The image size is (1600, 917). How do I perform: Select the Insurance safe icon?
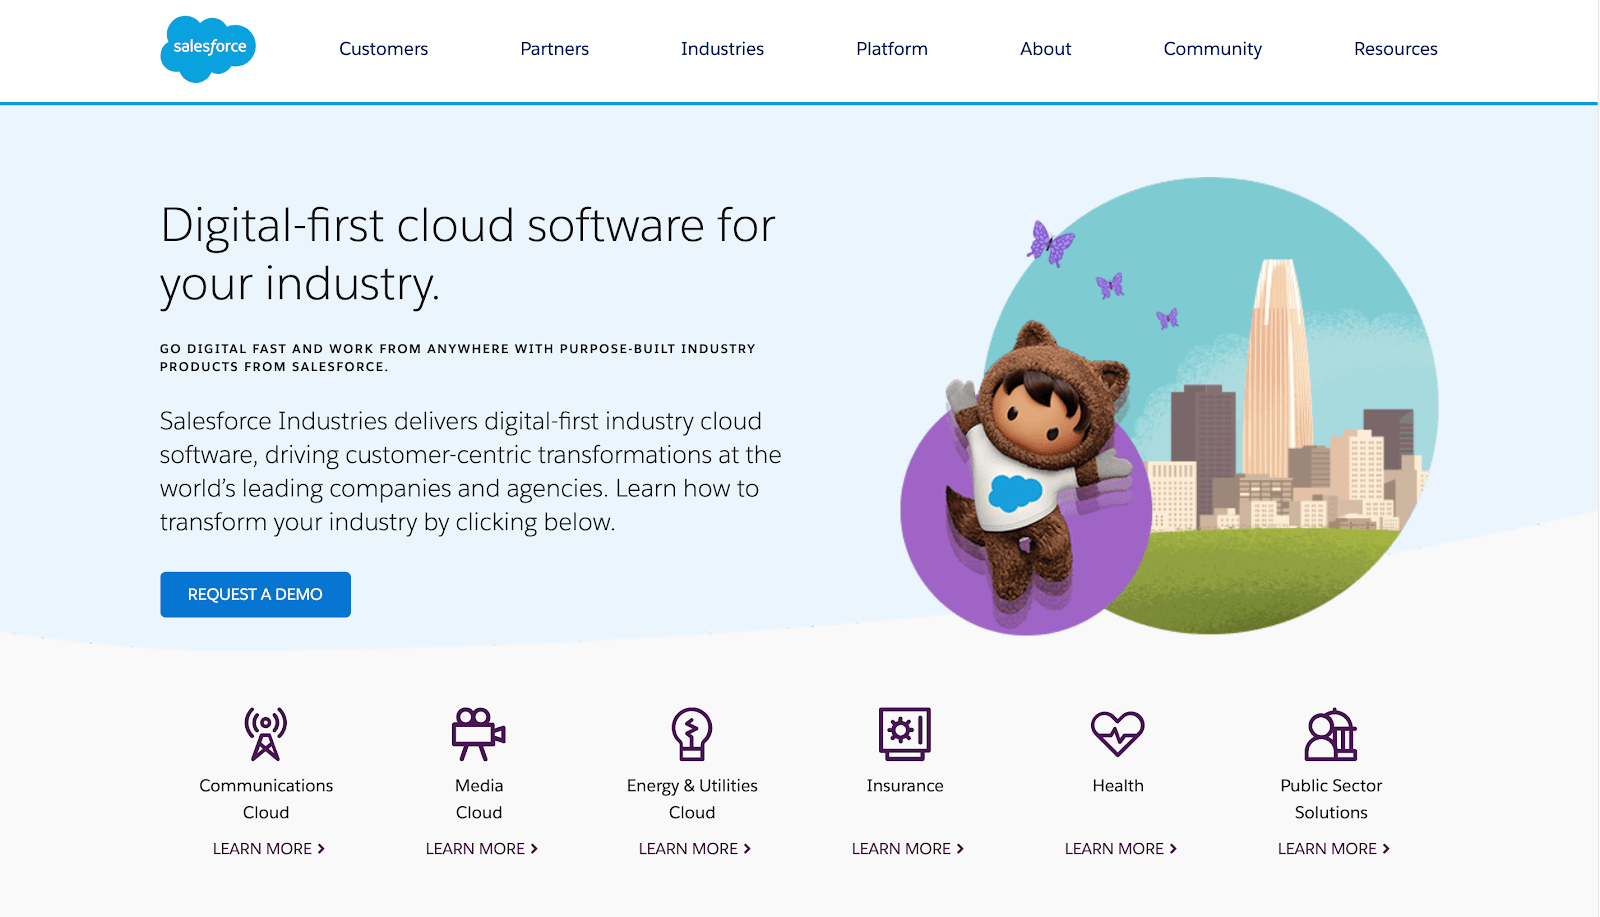coord(905,734)
